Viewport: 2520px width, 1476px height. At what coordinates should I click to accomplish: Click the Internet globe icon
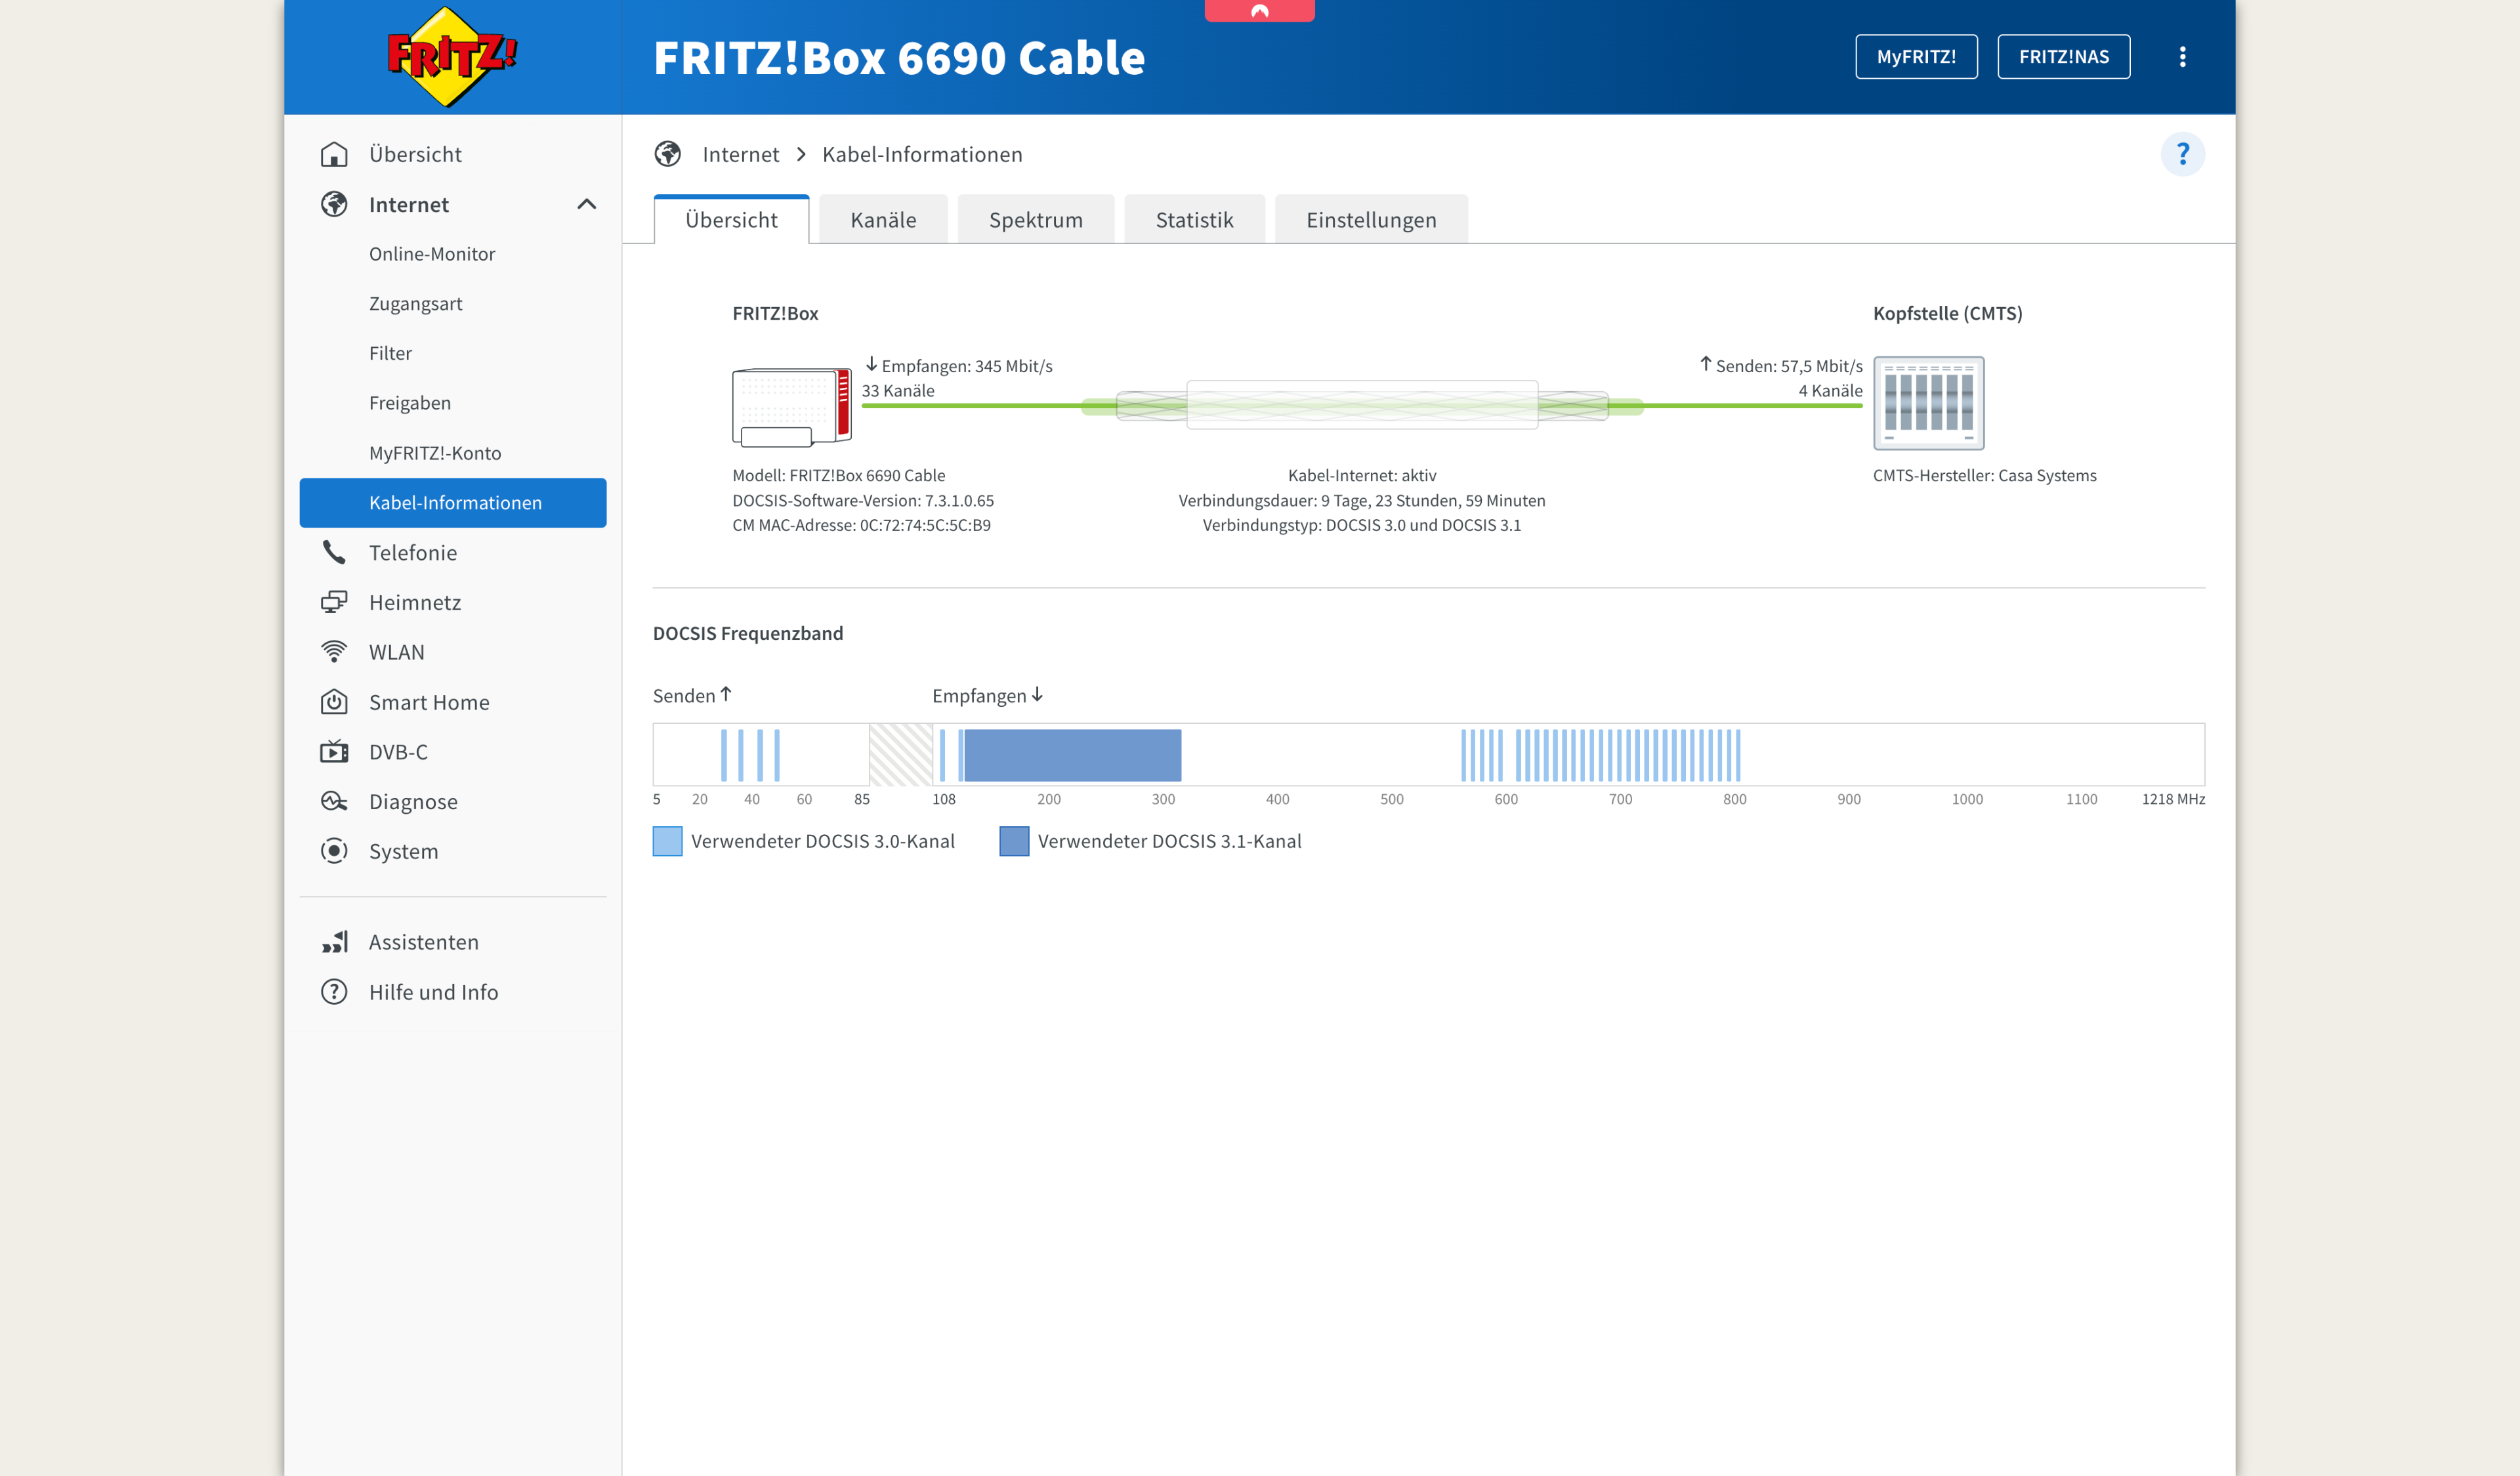coord(334,204)
